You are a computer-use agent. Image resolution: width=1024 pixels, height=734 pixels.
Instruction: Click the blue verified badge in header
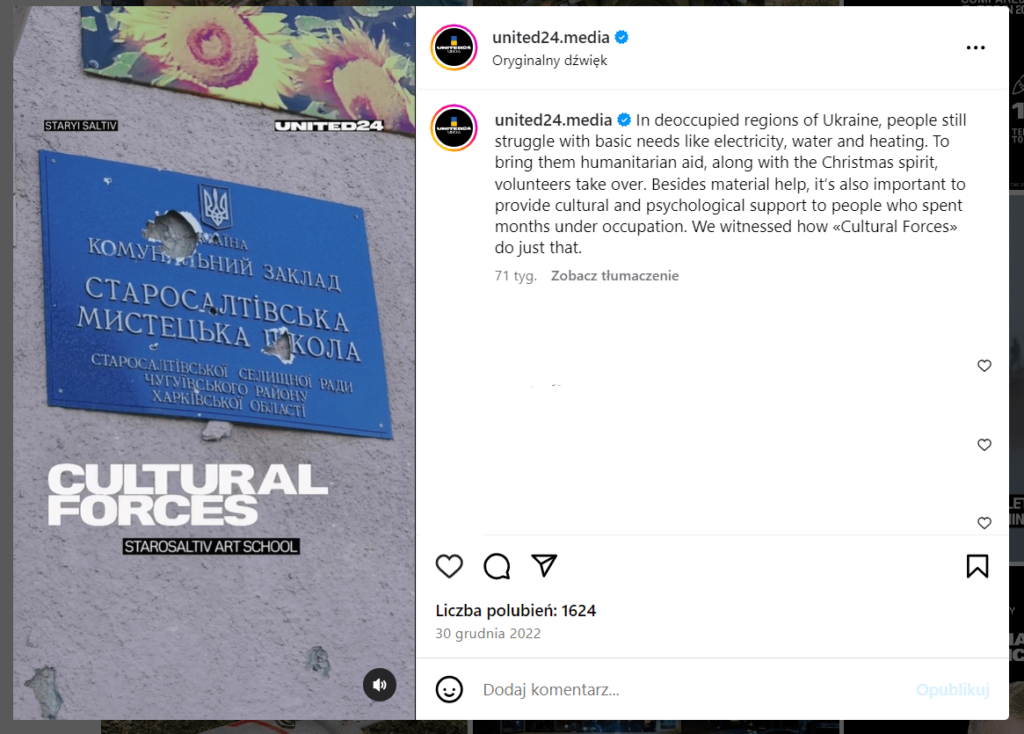click(622, 37)
